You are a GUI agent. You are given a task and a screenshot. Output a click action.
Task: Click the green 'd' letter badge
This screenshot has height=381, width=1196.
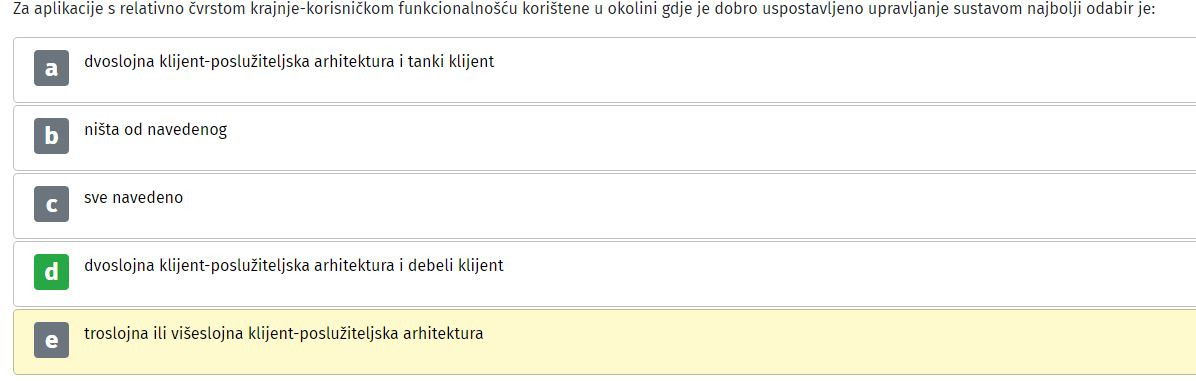tap(51, 272)
